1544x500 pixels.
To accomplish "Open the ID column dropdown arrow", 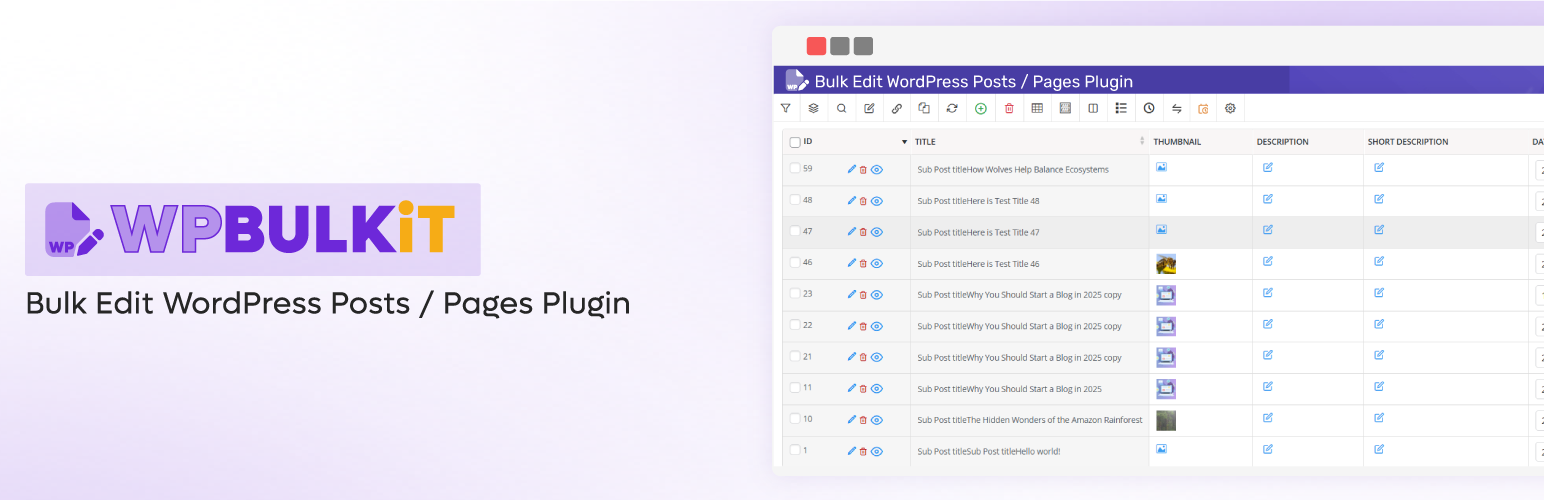I will (x=905, y=142).
